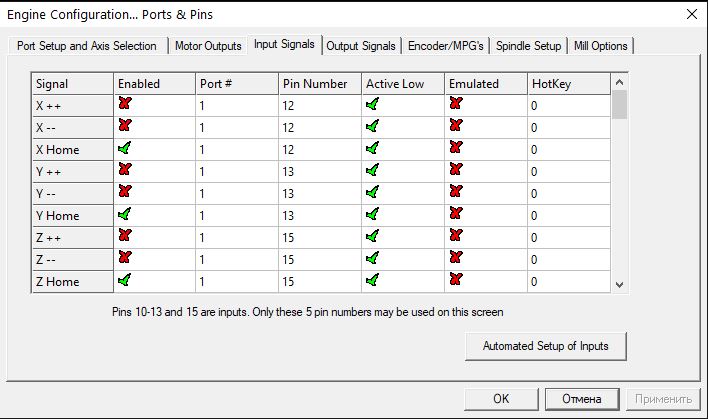This screenshot has height=419, width=708.
Task: Toggle the Emulated red X for X --
Action: 456,126
